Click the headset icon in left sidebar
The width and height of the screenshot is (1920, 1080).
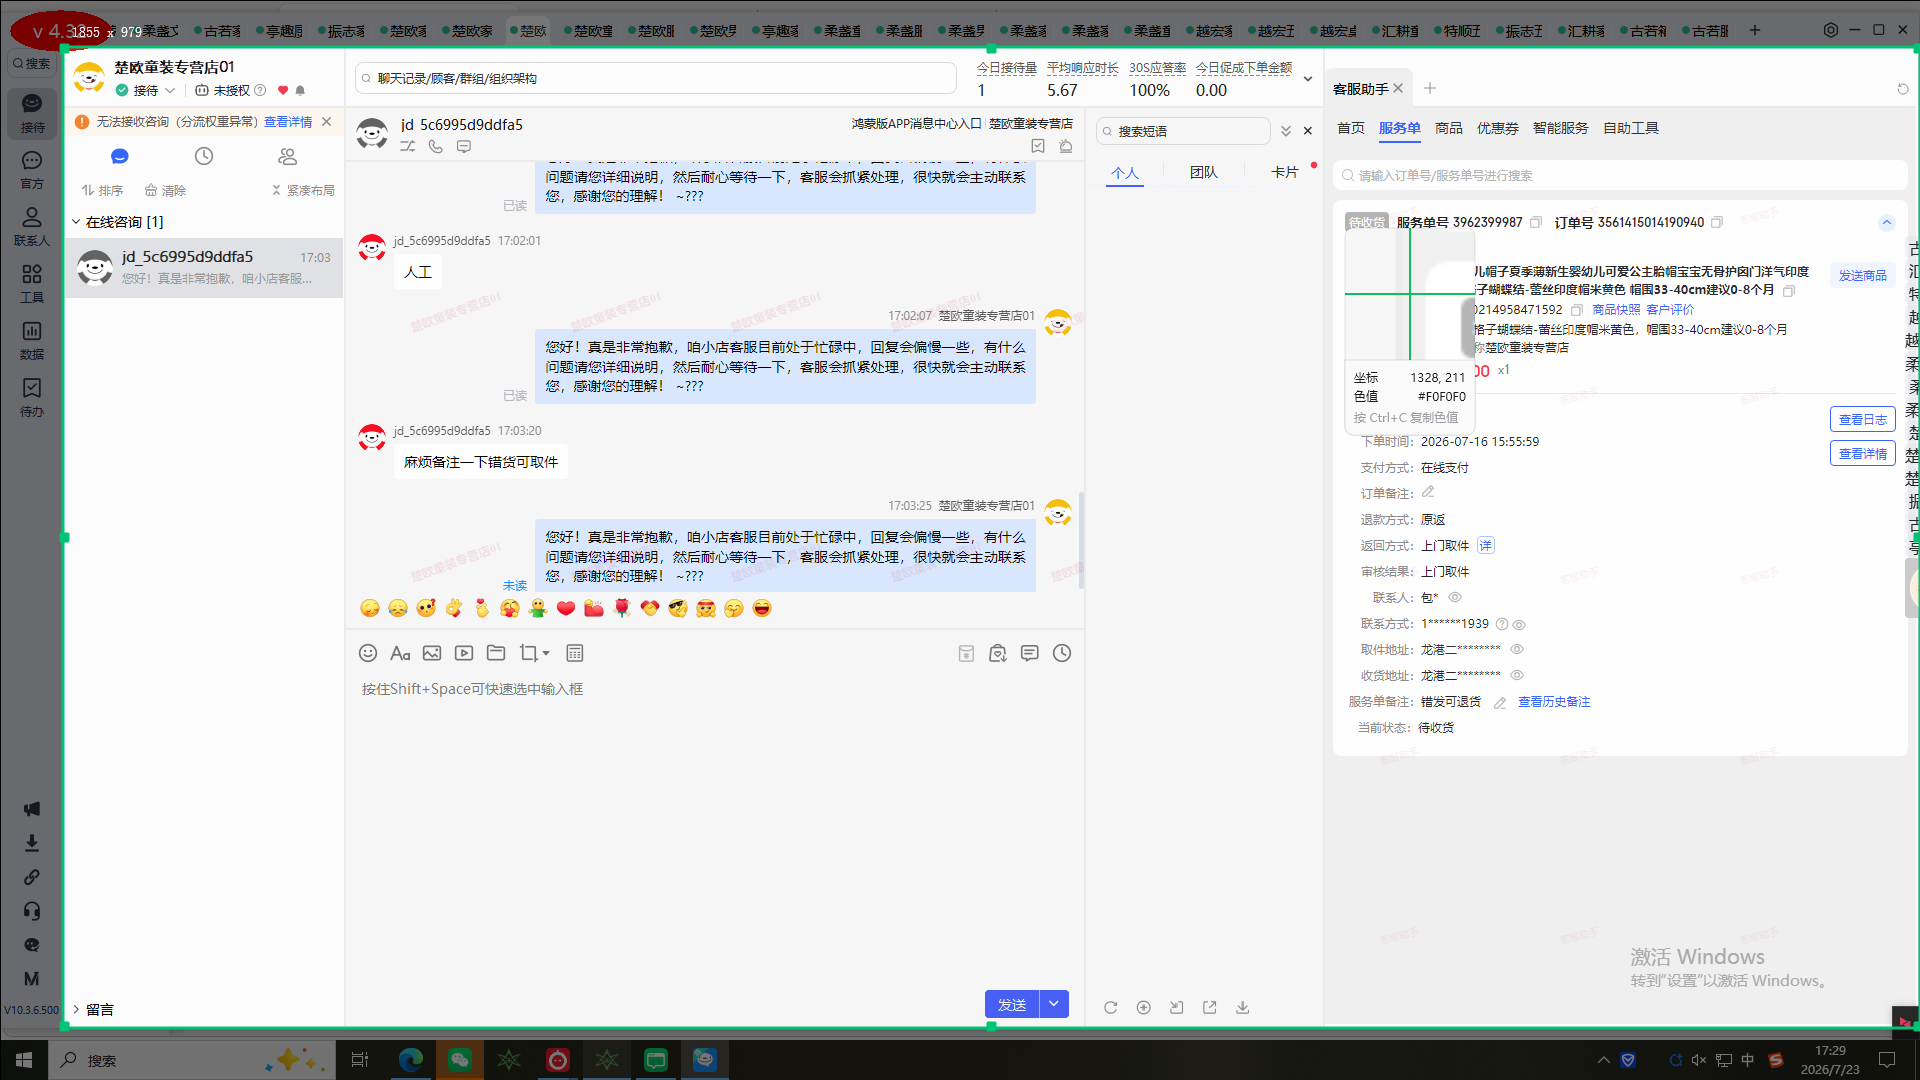[x=32, y=911]
